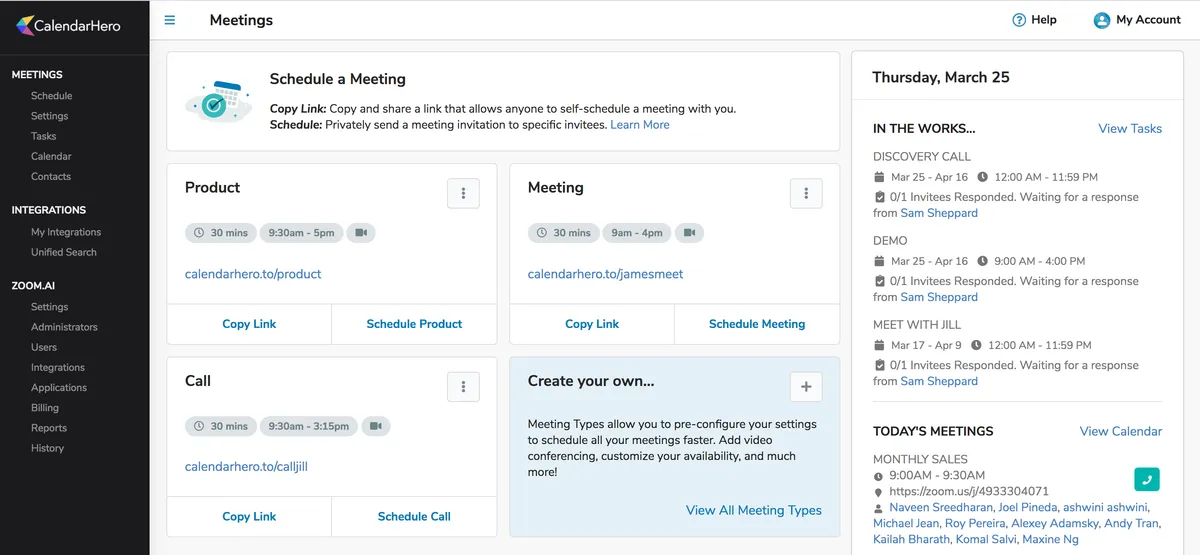Image resolution: width=1200 pixels, height=555 pixels.
Task: Click the plus icon in Create your own
Action: pyautogui.click(x=806, y=387)
